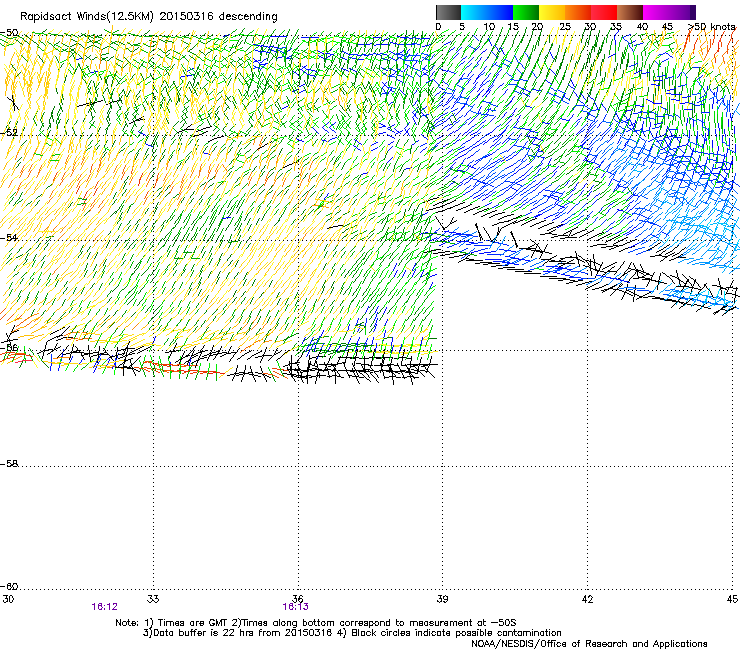Click longitude label 39 on bottom axis
This screenshot has width=740, height=650.
point(442,599)
